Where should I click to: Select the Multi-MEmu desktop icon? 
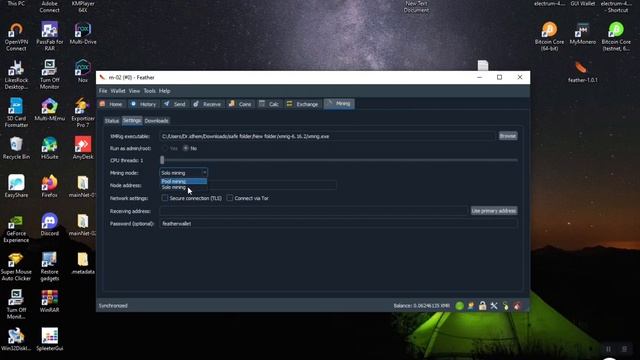(49, 110)
